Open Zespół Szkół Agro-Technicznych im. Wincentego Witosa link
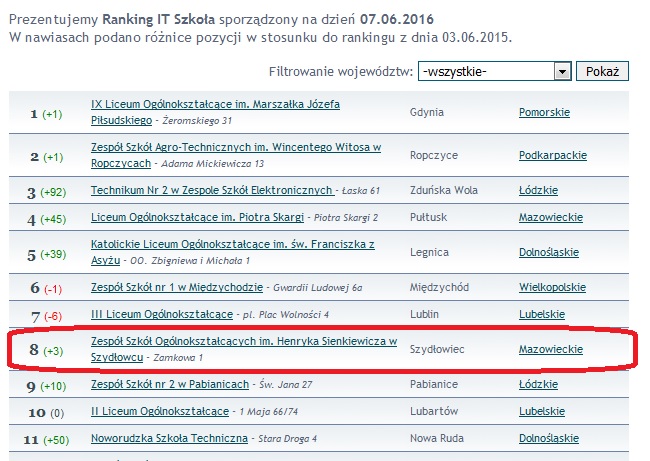Image resolution: width=650 pixels, height=461 pixels. [x=236, y=155]
